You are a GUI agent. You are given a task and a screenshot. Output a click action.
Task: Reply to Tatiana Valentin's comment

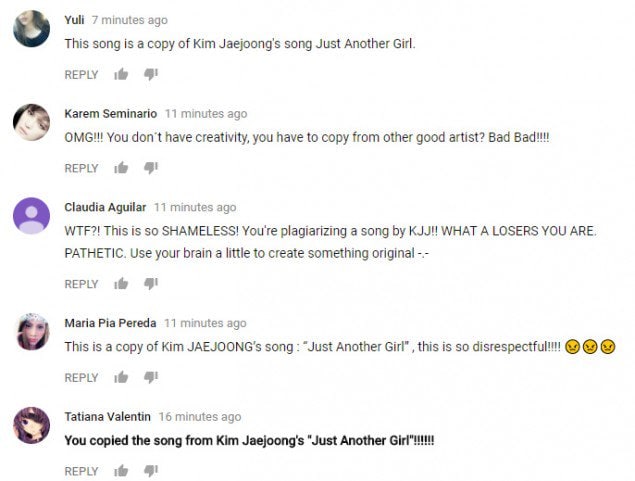point(81,472)
